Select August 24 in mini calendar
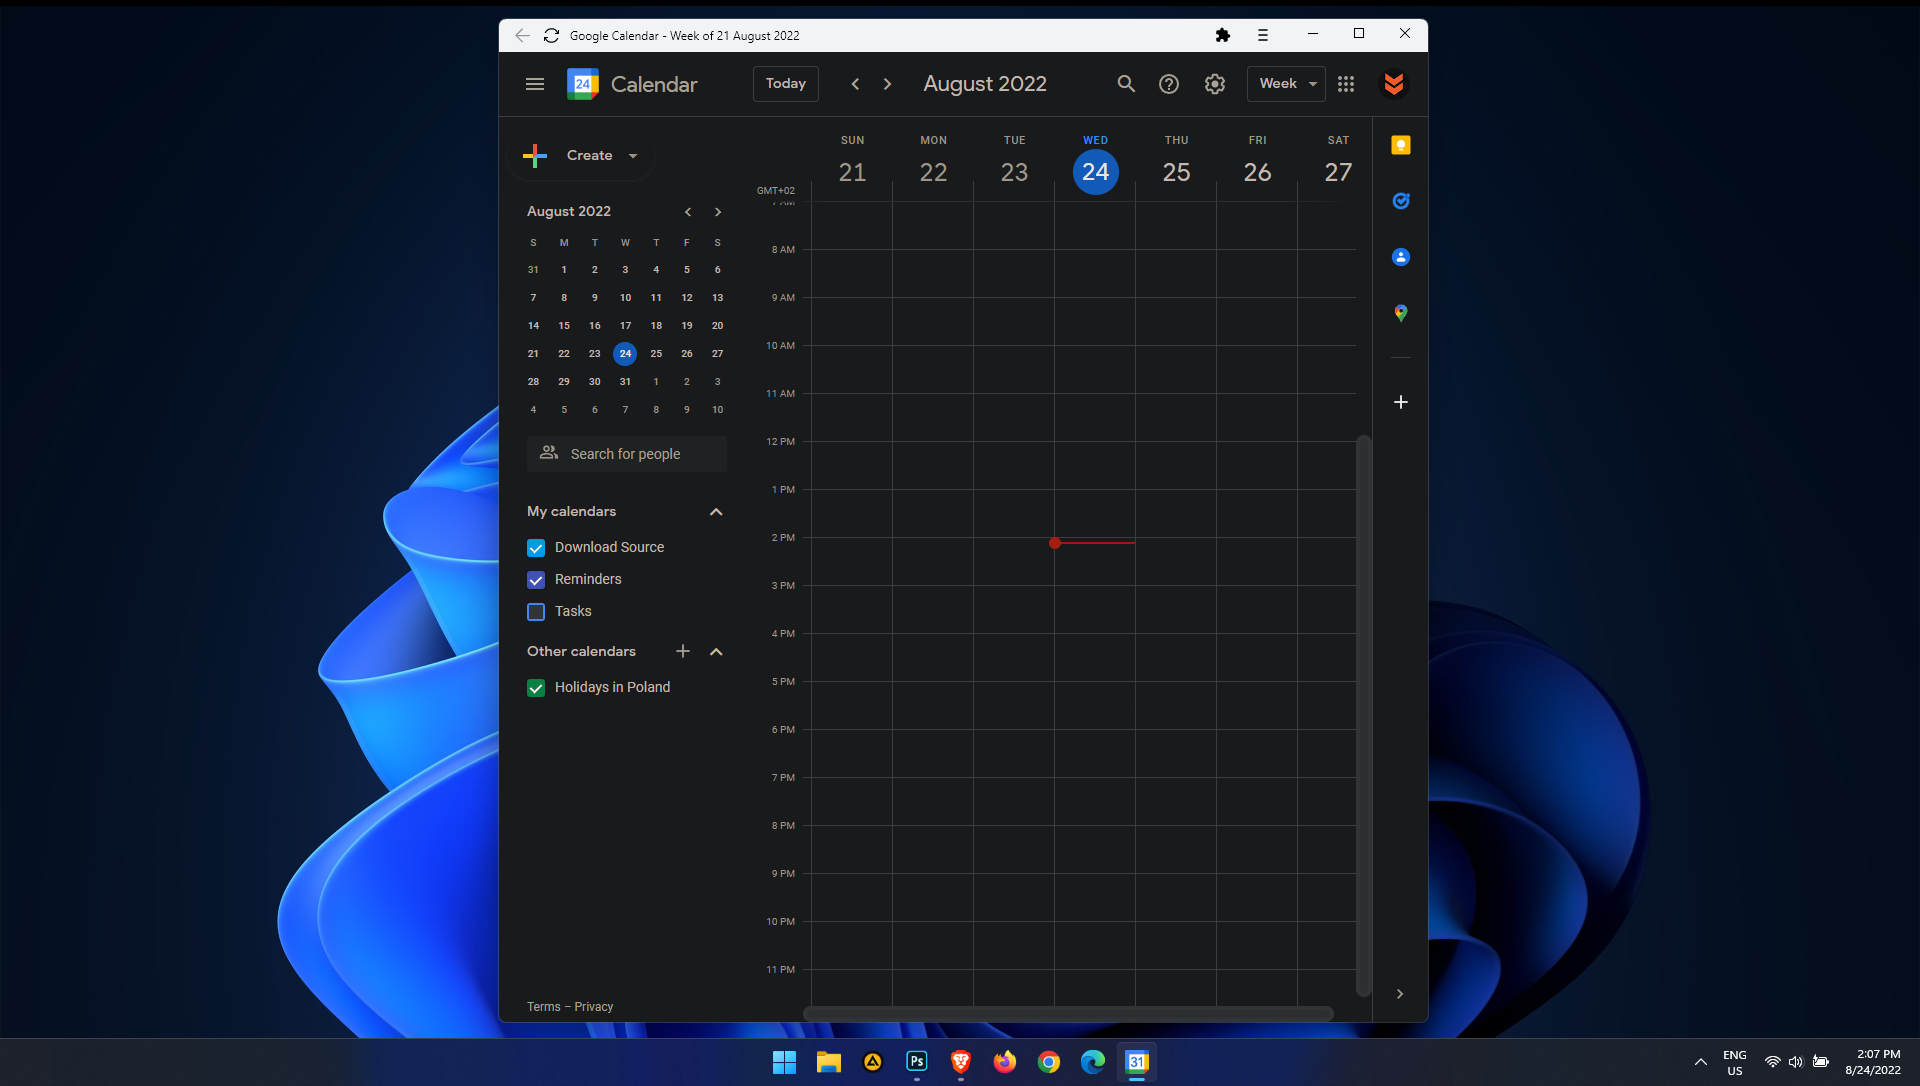 click(x=625, y=354)
